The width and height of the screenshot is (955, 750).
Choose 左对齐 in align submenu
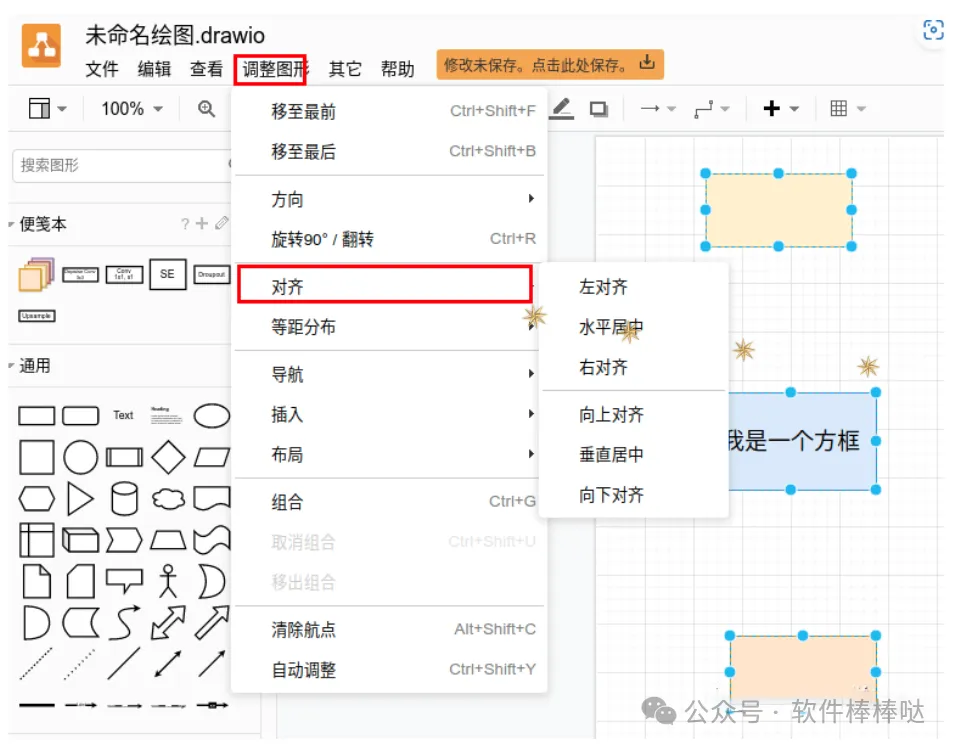633,287
